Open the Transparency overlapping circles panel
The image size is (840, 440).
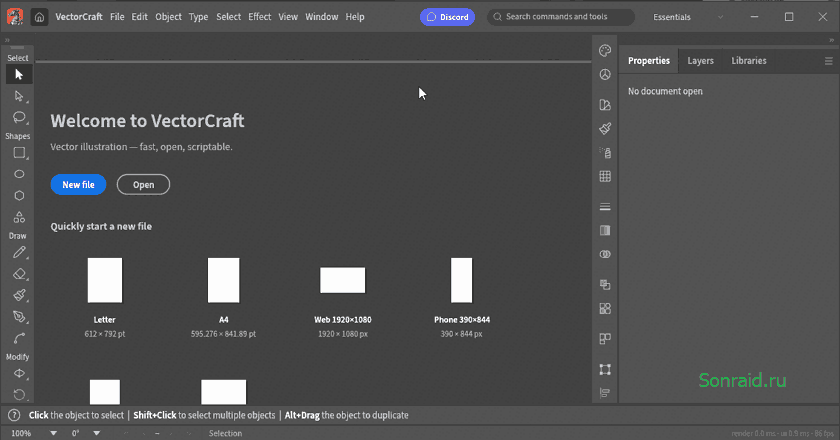(x=605, y=255)
